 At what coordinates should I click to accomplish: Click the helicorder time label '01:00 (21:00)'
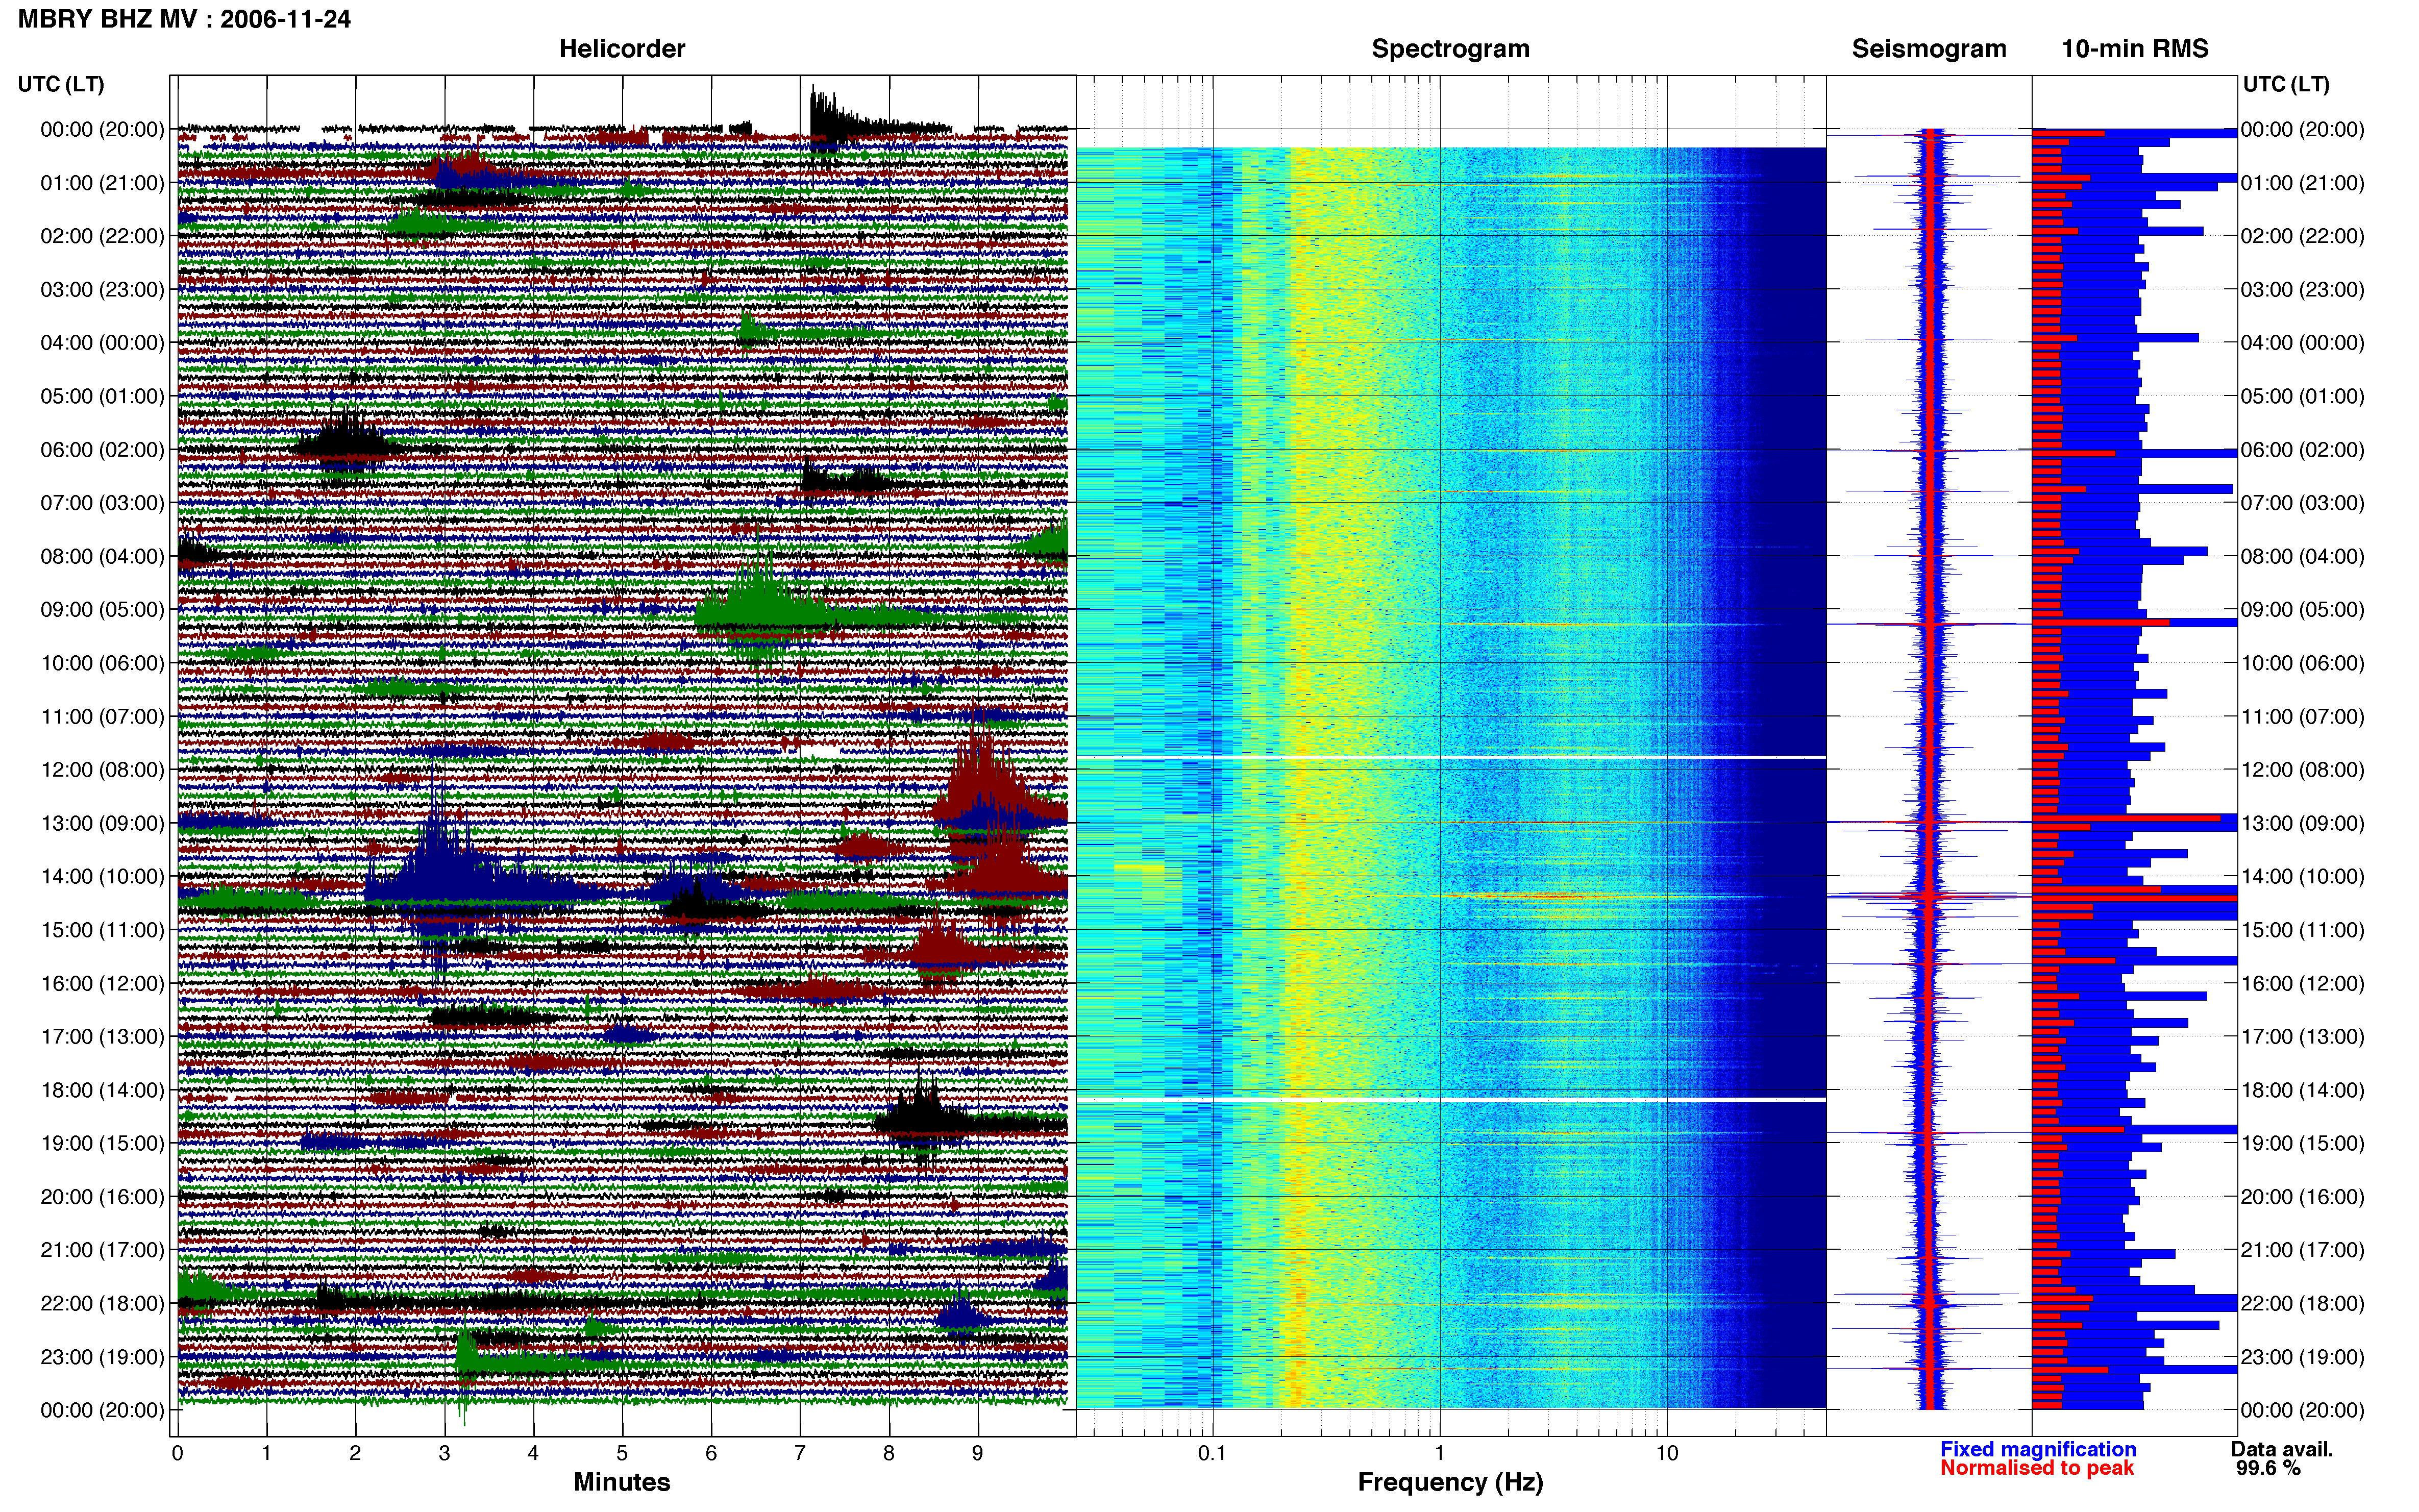[102, 183]
